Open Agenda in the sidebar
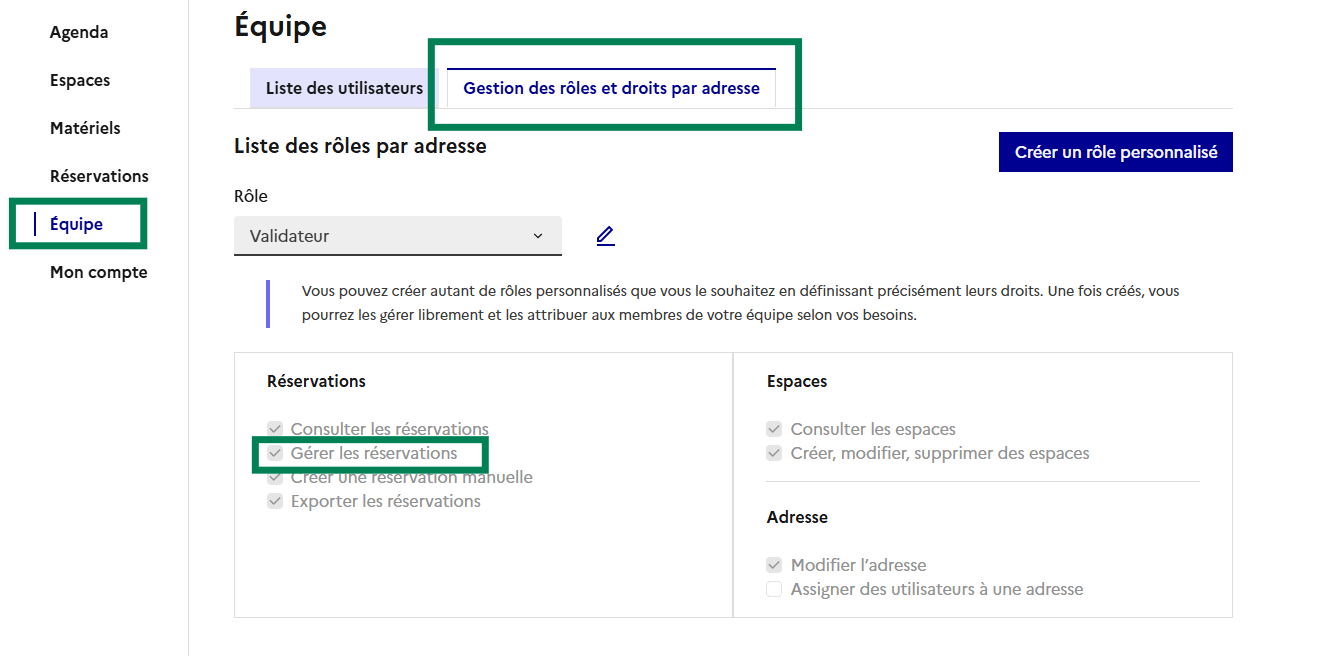The height and width of the screenshot is (656, 1333). pyautogui.click(x=79, y=32)
